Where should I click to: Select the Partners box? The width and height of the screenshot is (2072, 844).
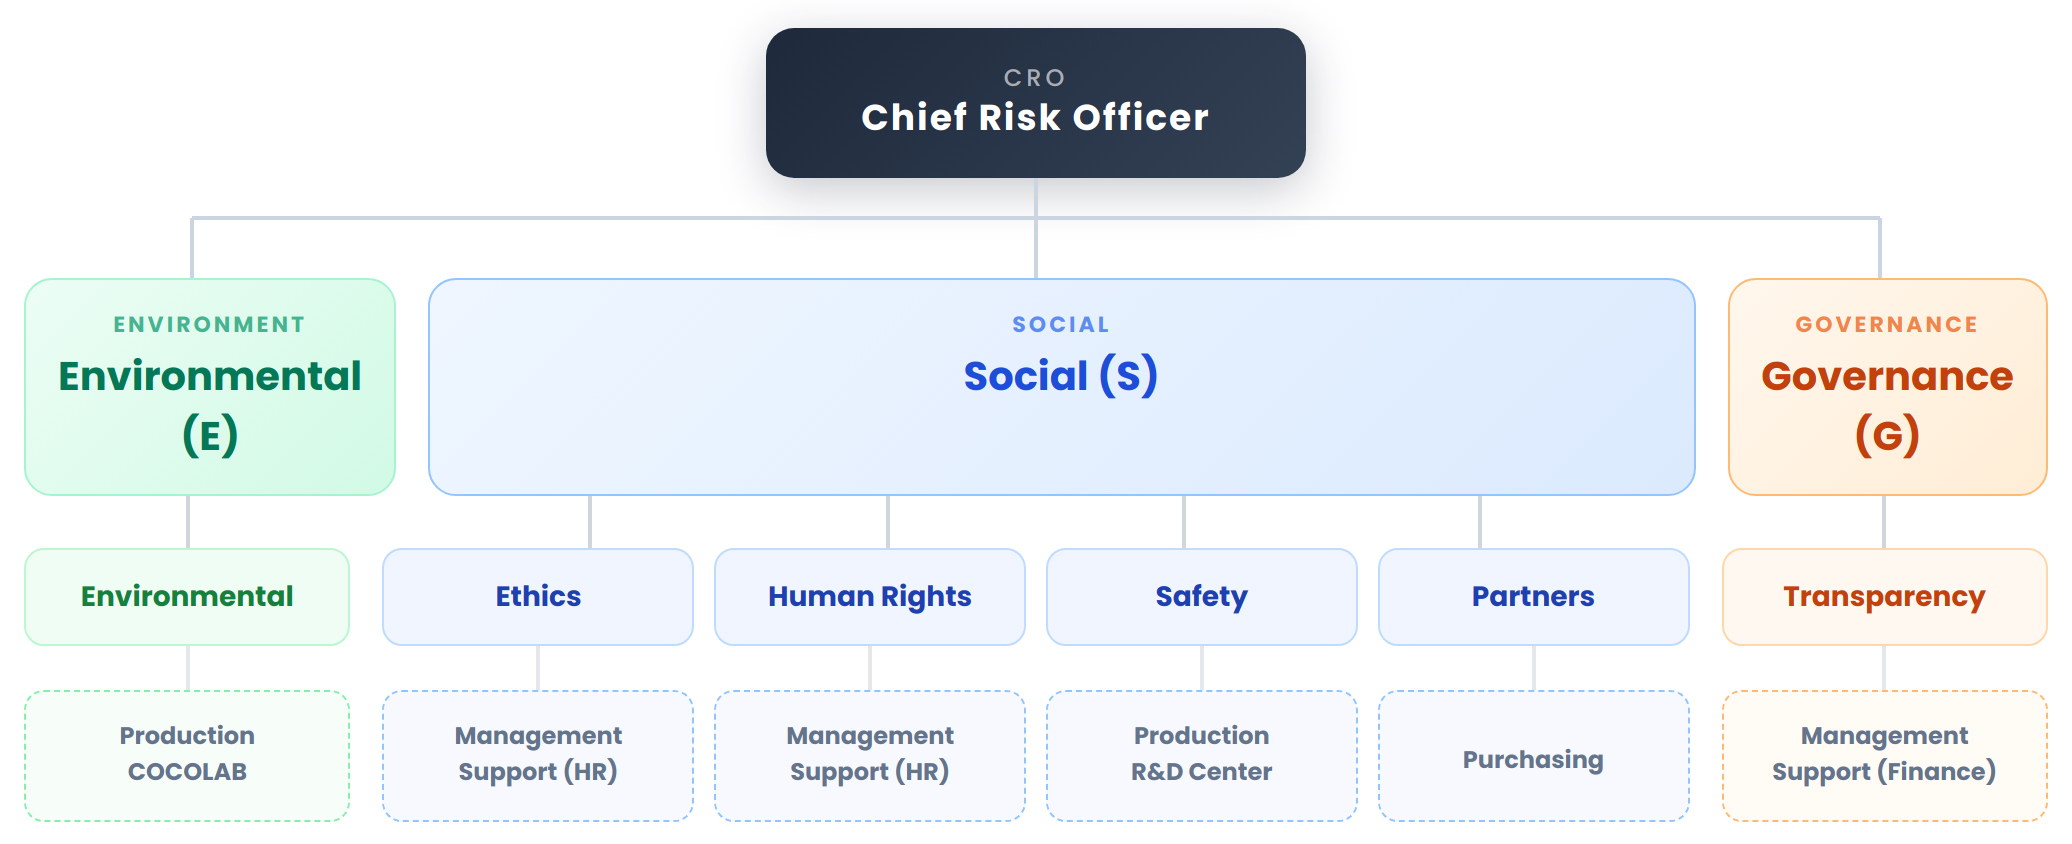[x=1533, y=597]
